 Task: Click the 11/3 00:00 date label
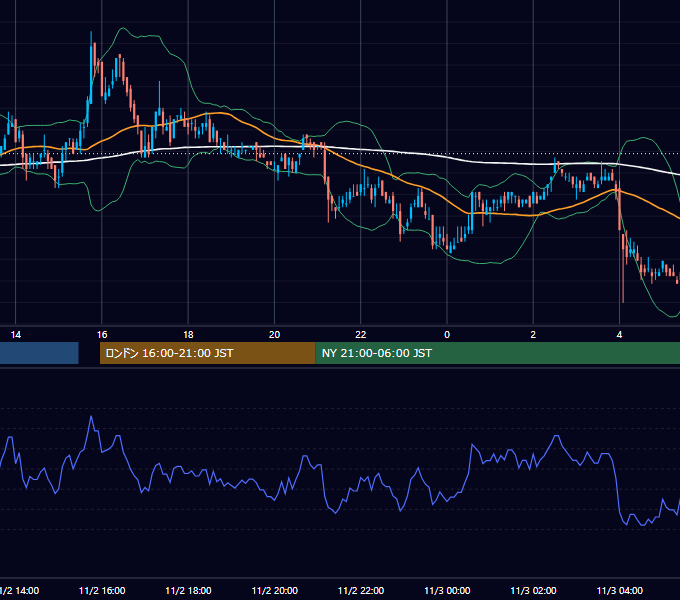click(447, 590)
